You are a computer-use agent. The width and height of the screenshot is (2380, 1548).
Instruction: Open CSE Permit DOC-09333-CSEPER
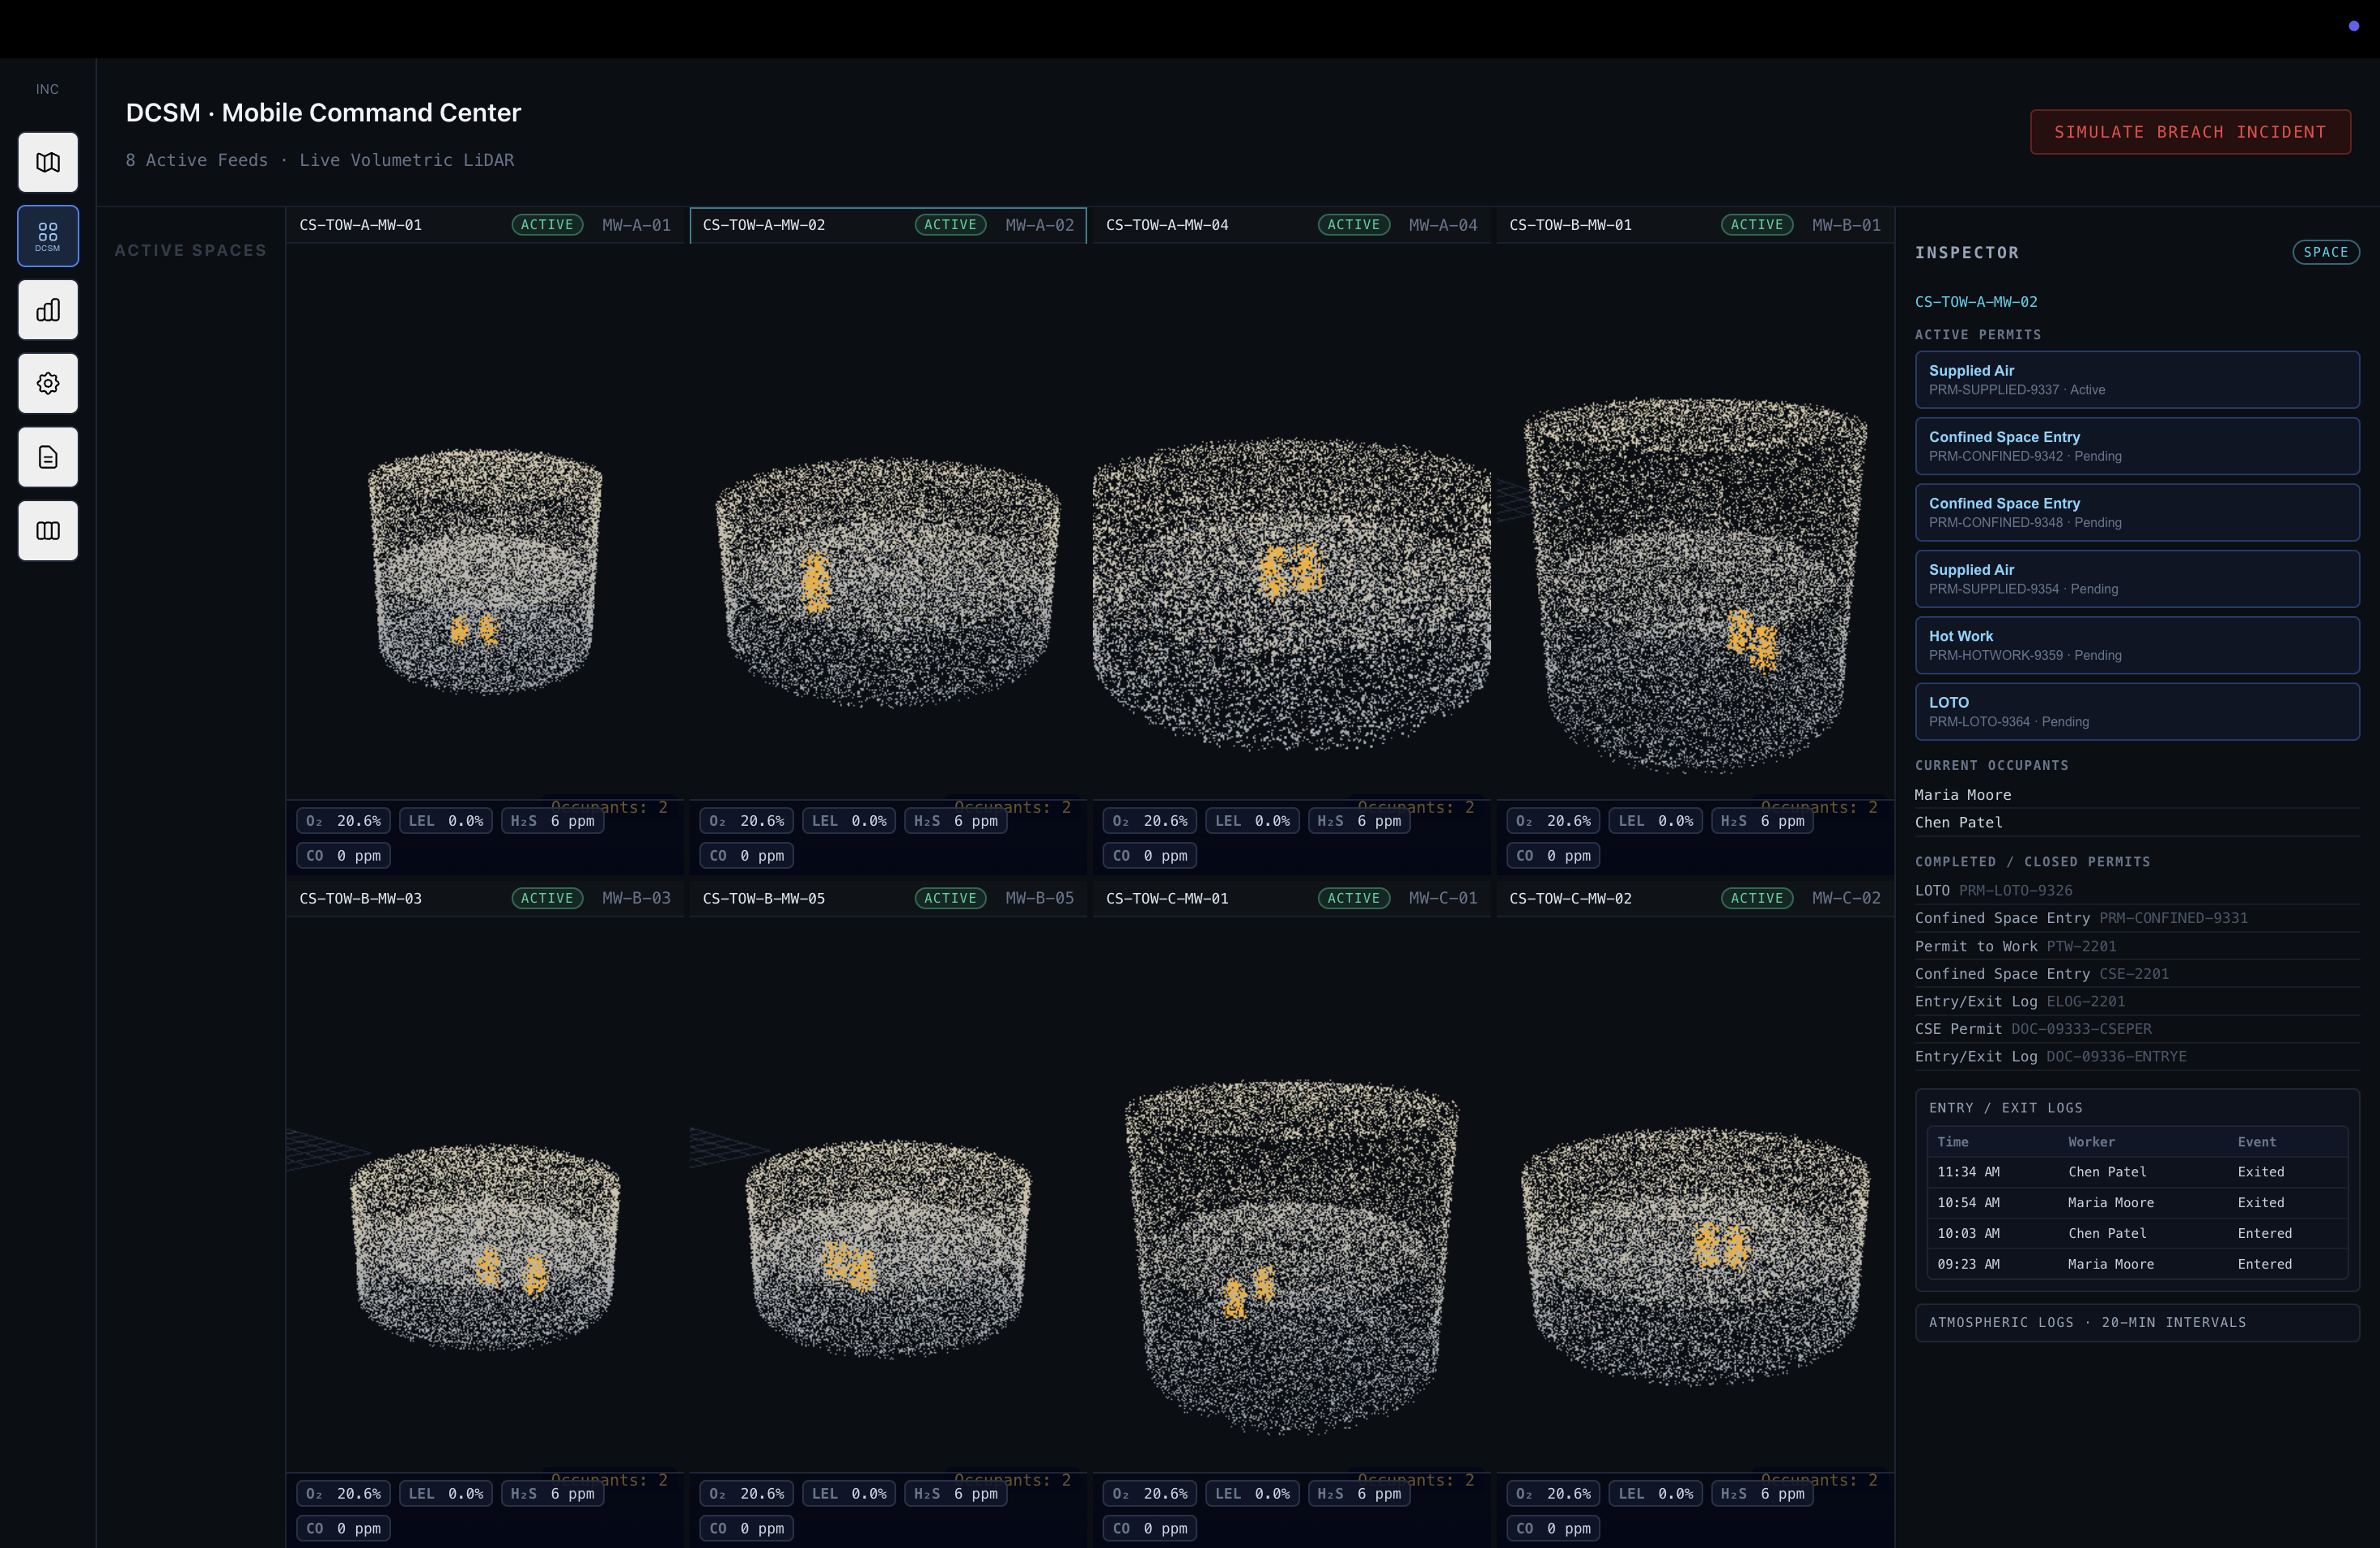coord(2137,1029)
